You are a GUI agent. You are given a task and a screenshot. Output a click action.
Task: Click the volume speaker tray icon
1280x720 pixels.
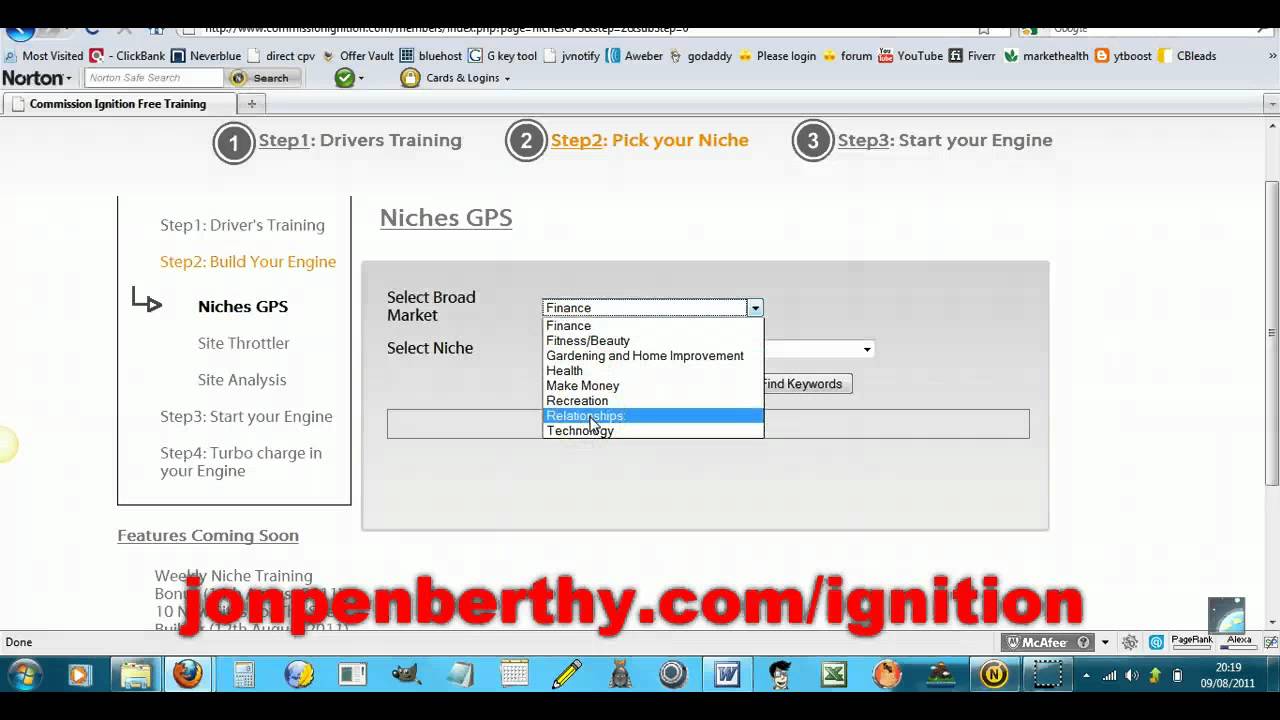(x=1132, y=676)
